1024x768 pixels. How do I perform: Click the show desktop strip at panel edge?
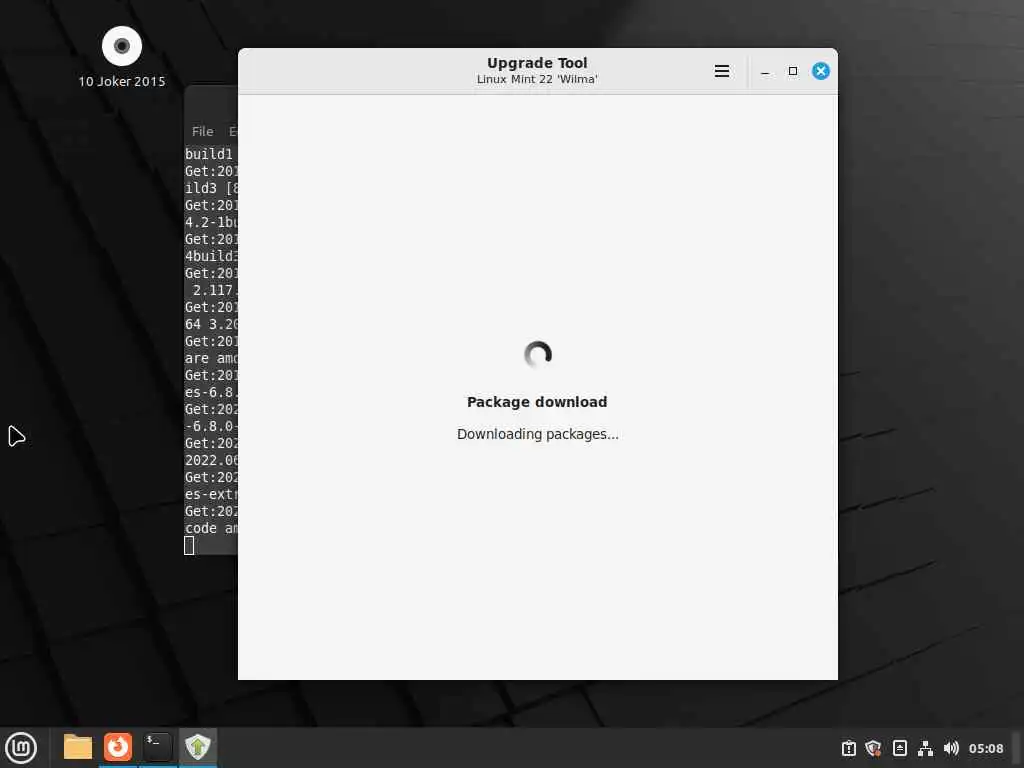tap(1017, 748)
